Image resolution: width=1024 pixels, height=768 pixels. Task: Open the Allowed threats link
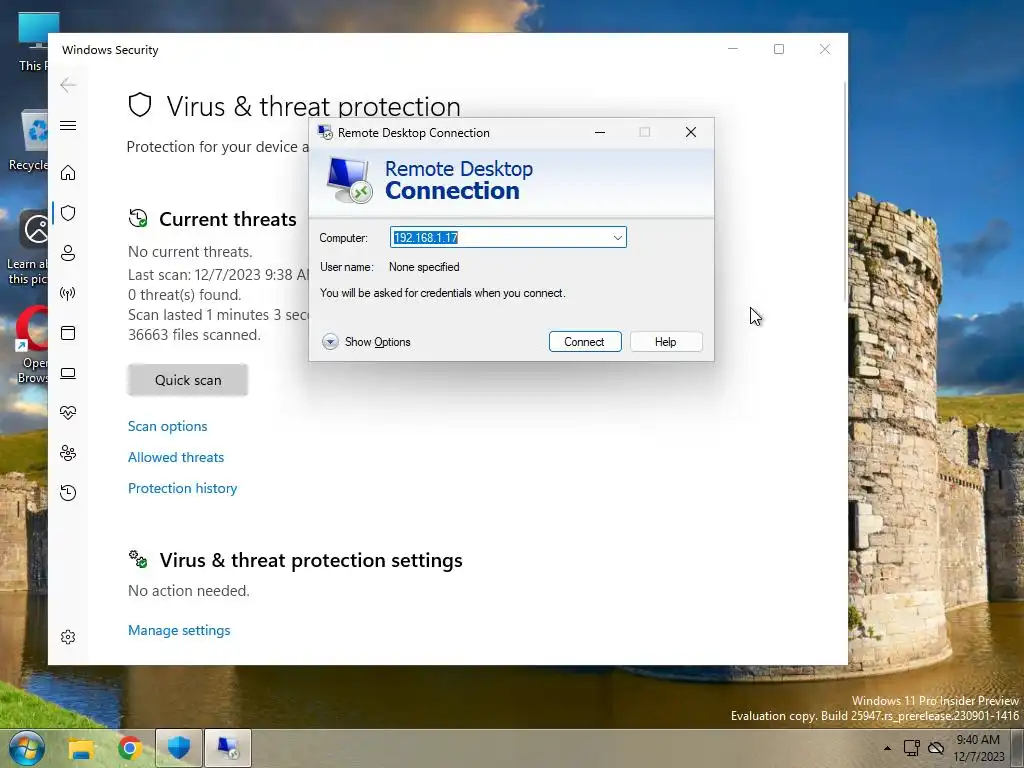pos(176,457)
